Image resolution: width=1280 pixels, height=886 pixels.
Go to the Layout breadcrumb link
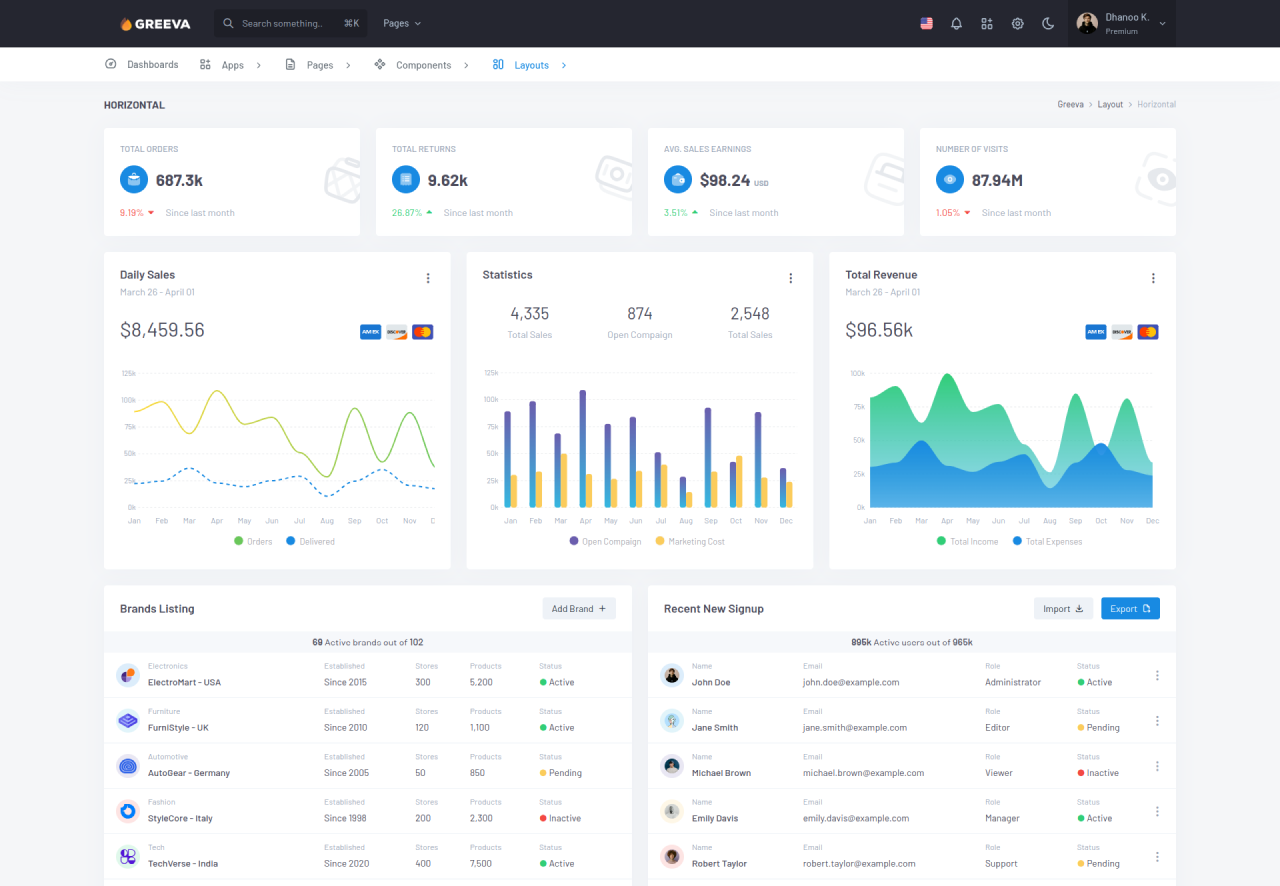[x=1110, y=104]
